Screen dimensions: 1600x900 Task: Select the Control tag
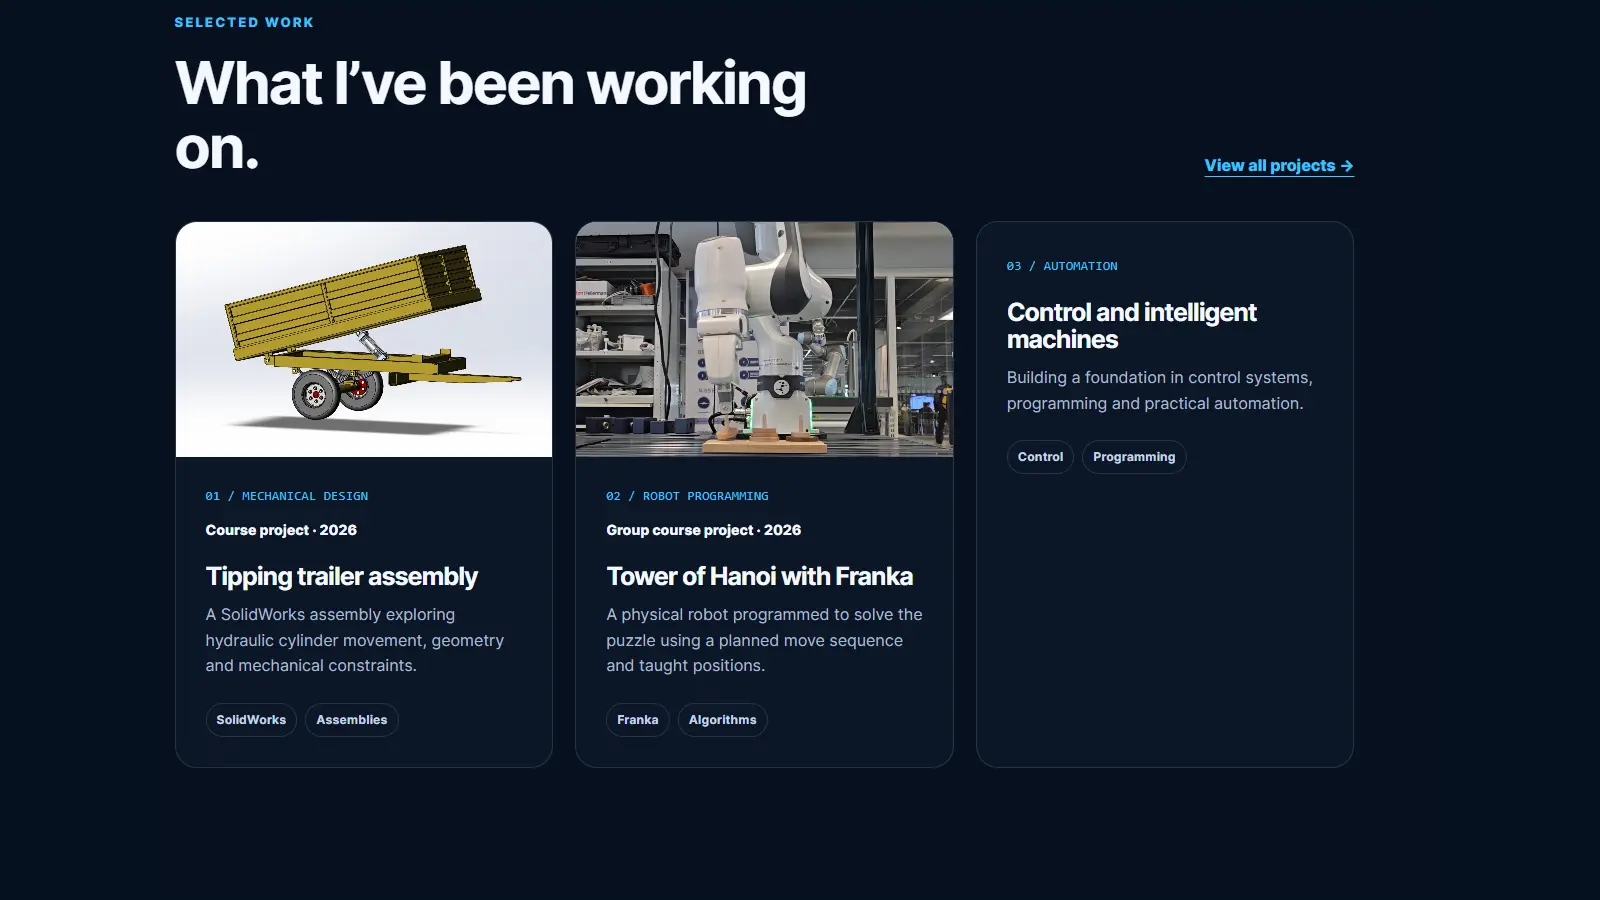pos(1040,457)
